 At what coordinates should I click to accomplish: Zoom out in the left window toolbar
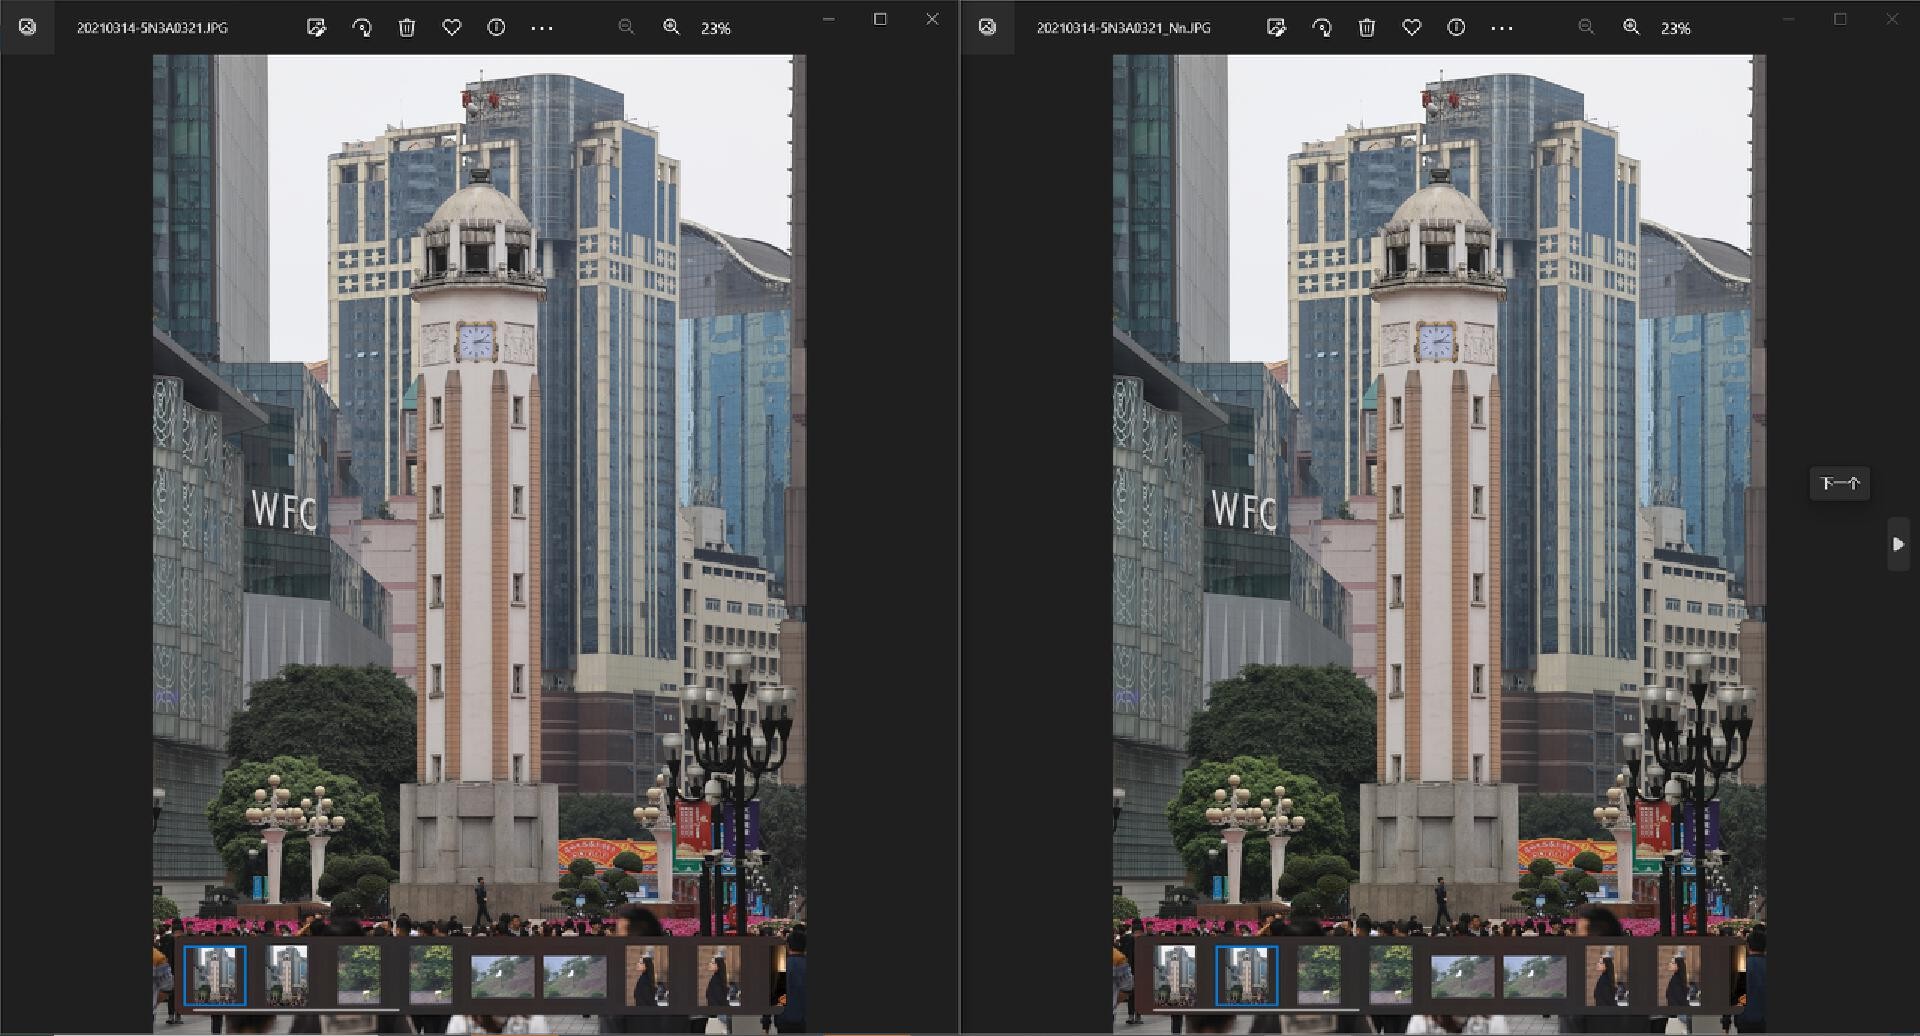626,28
